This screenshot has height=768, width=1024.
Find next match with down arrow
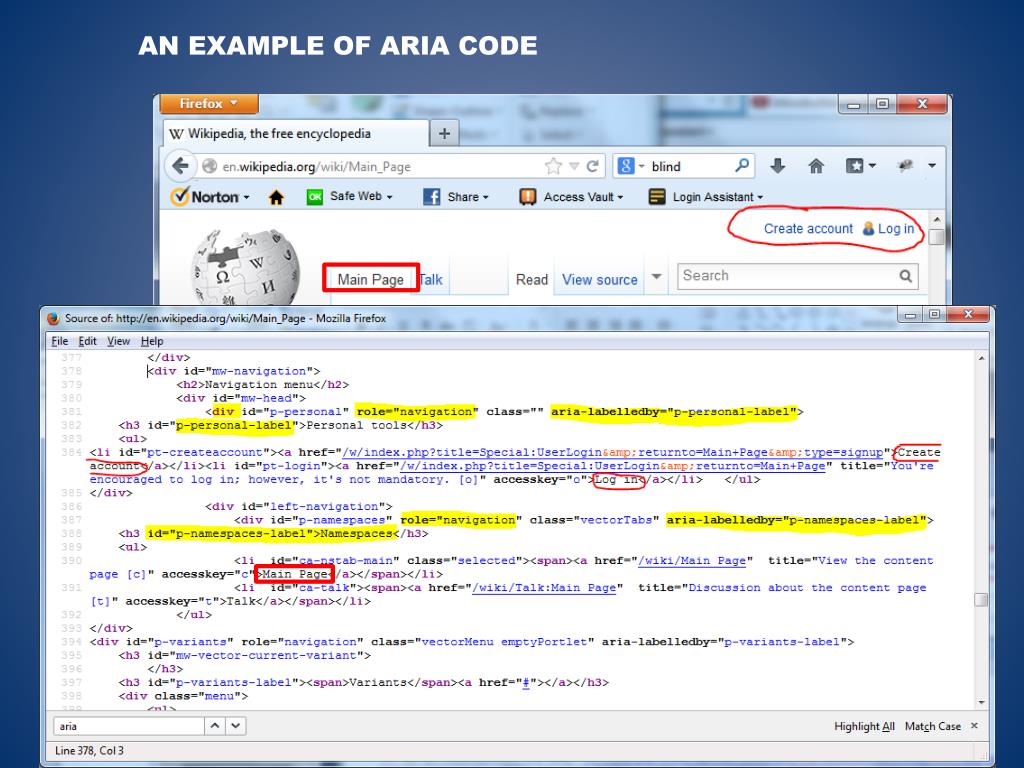coord(236,726)
